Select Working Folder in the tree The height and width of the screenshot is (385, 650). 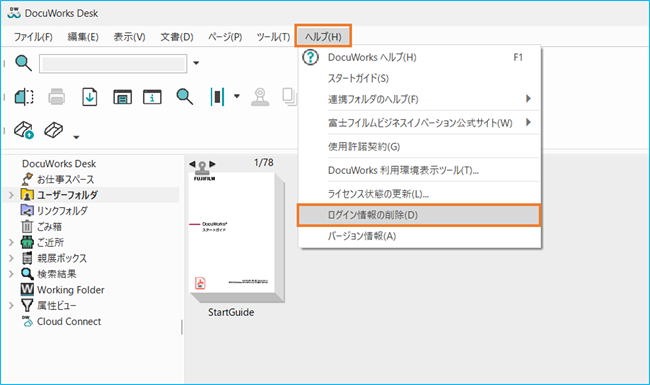pyautogui.click(x=70, y=290)
